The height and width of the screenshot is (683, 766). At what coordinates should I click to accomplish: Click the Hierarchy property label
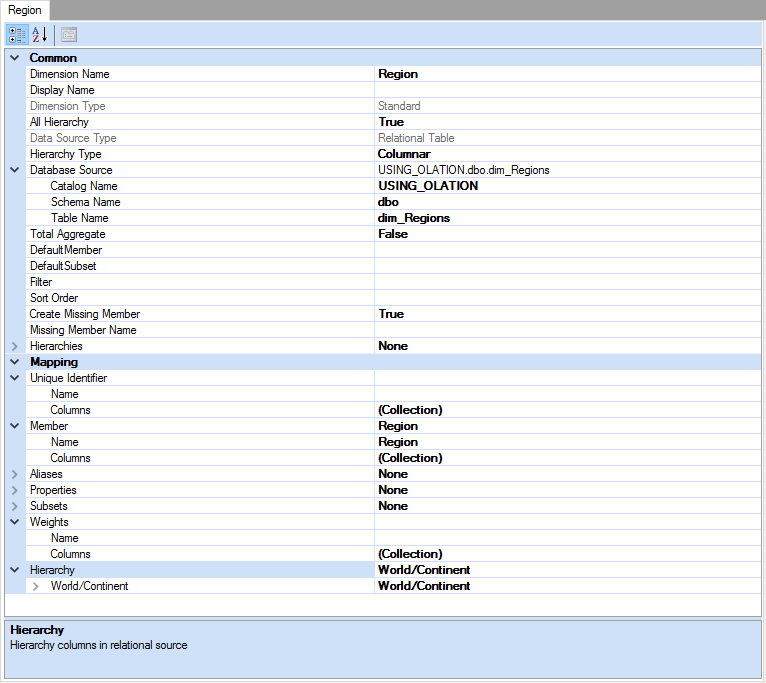tap(52, 570)
